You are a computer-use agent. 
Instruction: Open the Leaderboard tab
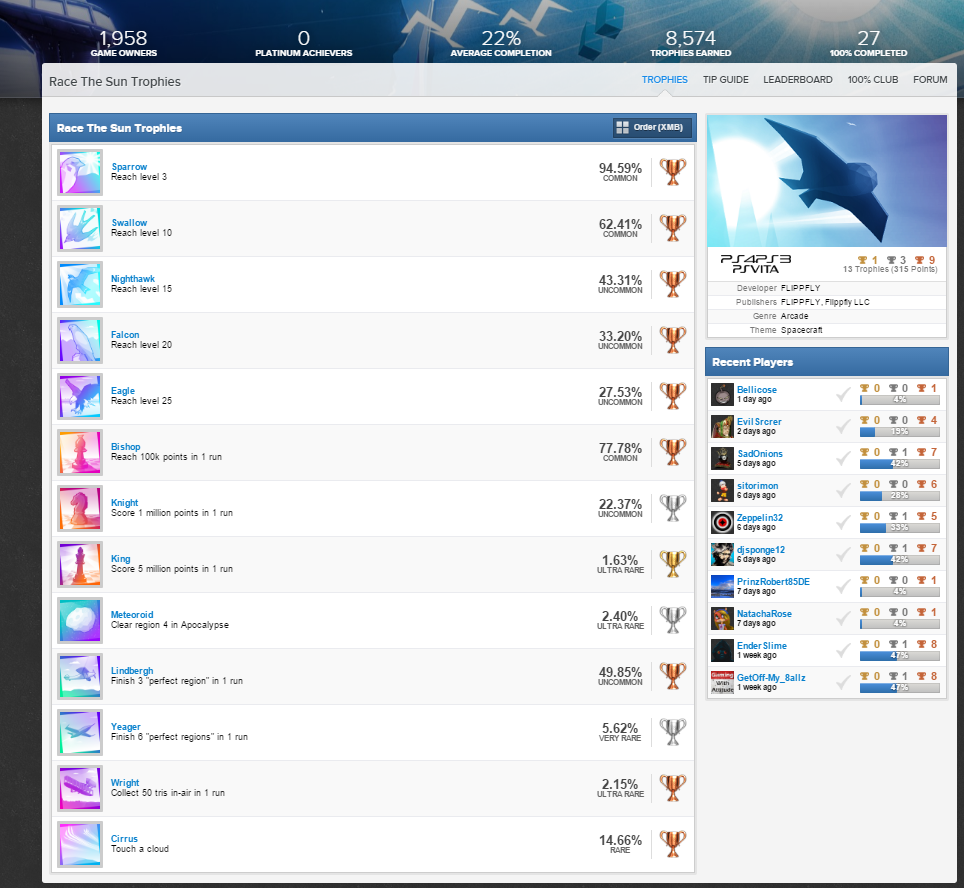pyautogui.click(x=797, y=80)
